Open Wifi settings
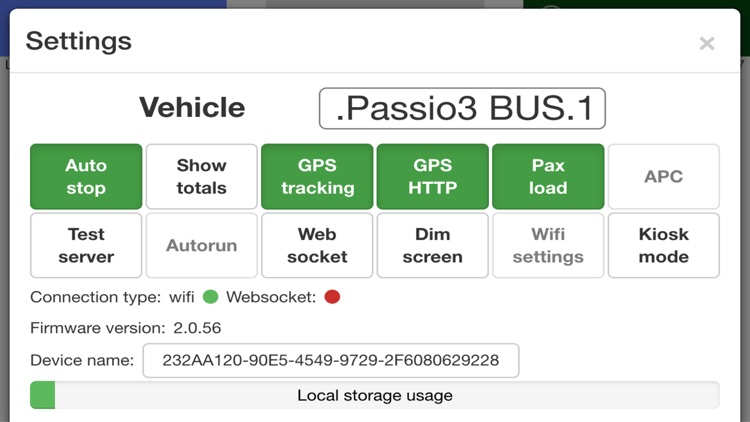750x422 pixels. [548, 245]
